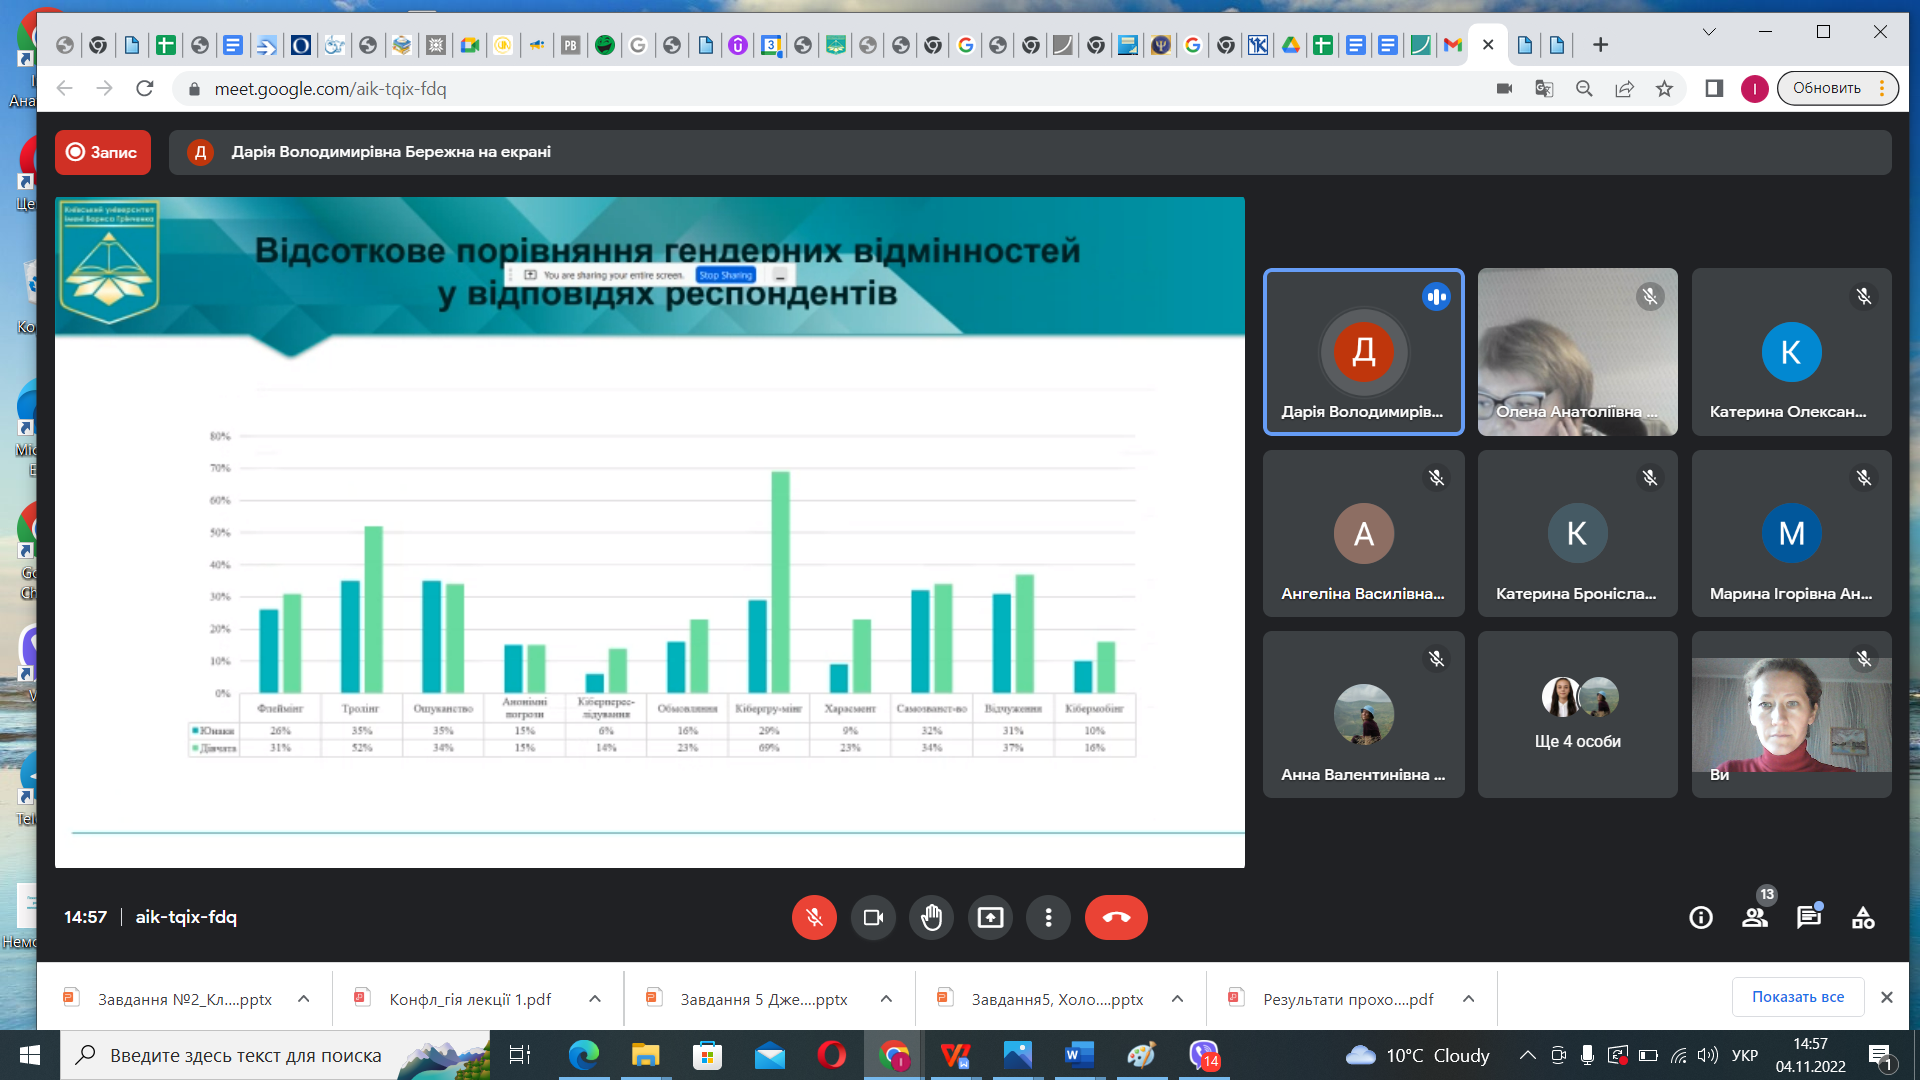Image resolution: width=1920 pixels, height=1080 pixels.
Task: Open more options three-dot menu
Action: [1048, 917]
